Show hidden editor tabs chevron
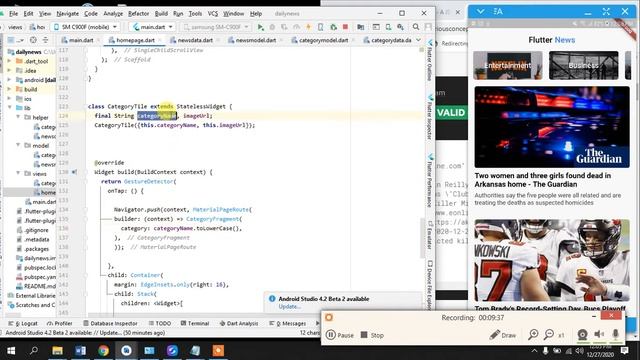 [418, 40]
